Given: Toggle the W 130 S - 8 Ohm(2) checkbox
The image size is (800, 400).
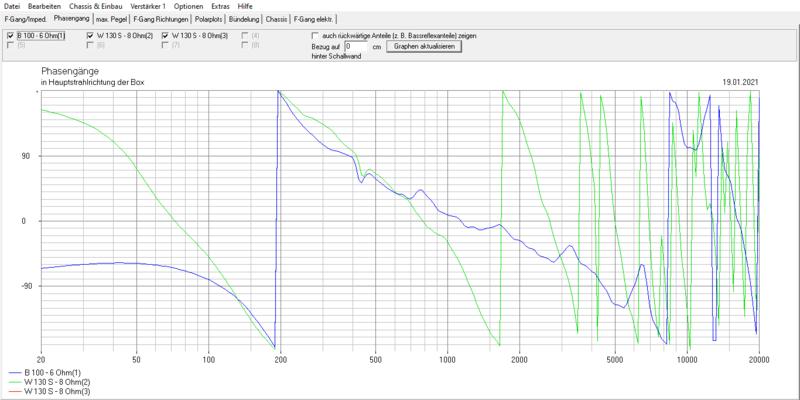Looking at the screenshot, I should point(90,35).
